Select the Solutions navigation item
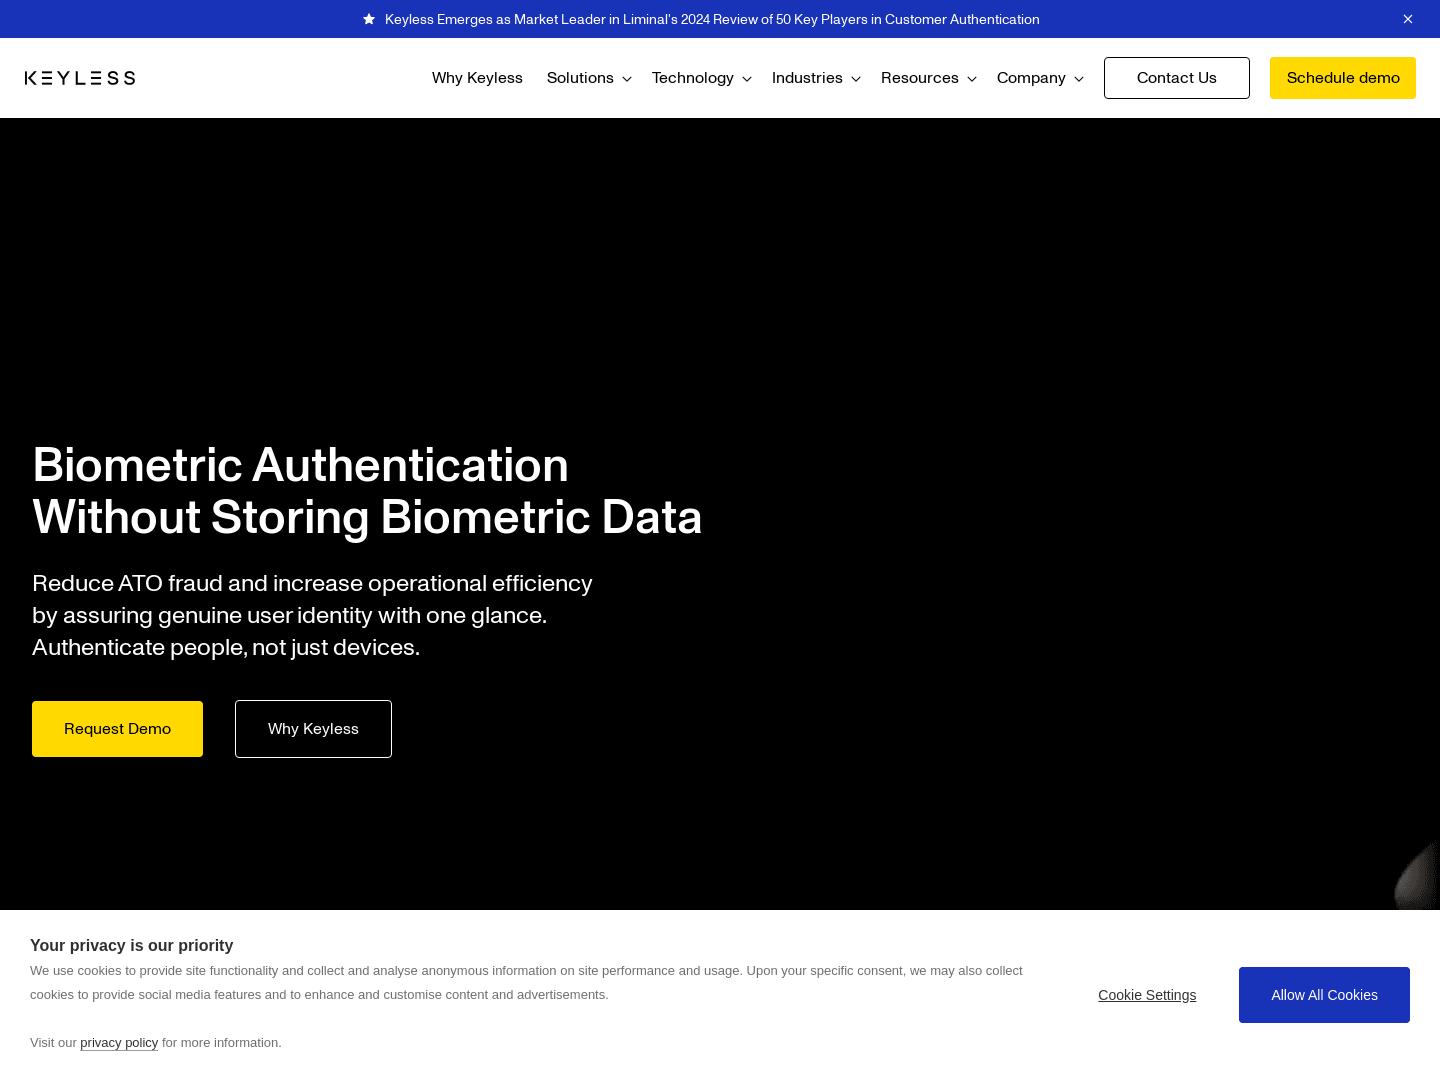This screenshot has height=1080, width=1440. coord(581,78)
